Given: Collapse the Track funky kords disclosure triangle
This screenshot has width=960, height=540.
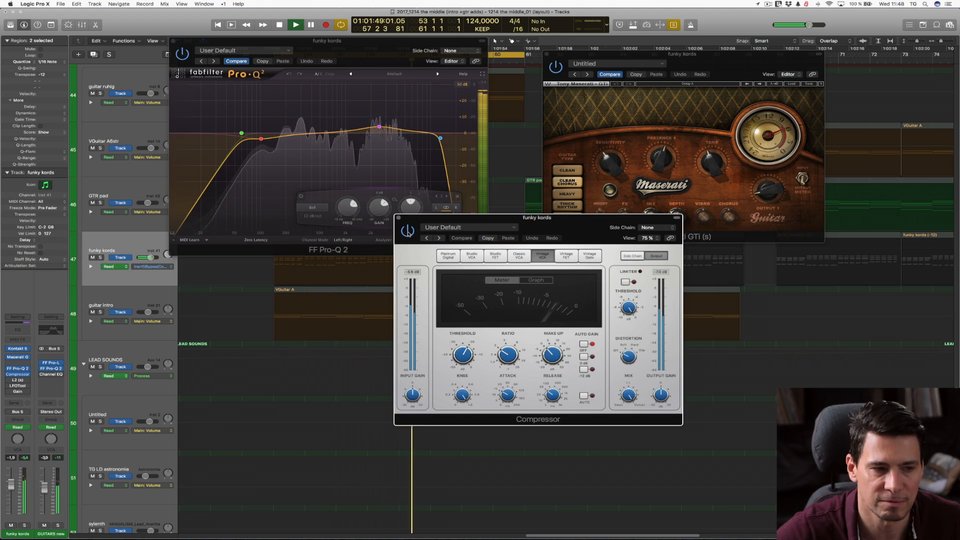Looking at the screenshot, I should 7,173.
